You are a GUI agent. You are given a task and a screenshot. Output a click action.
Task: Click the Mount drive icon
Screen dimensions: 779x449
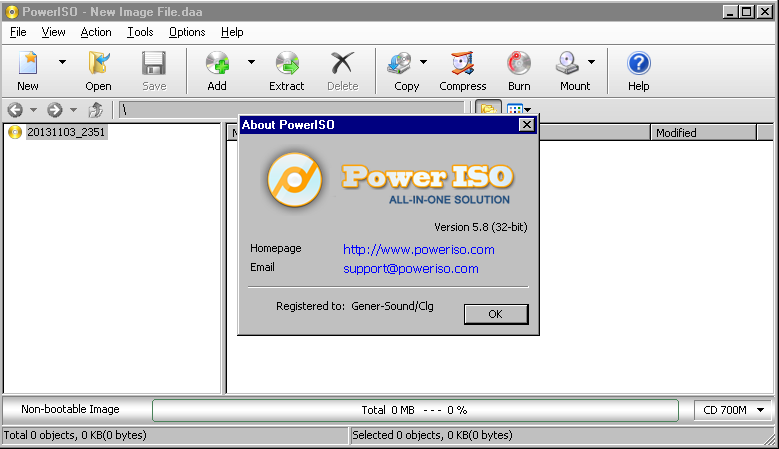click(567, 63)
